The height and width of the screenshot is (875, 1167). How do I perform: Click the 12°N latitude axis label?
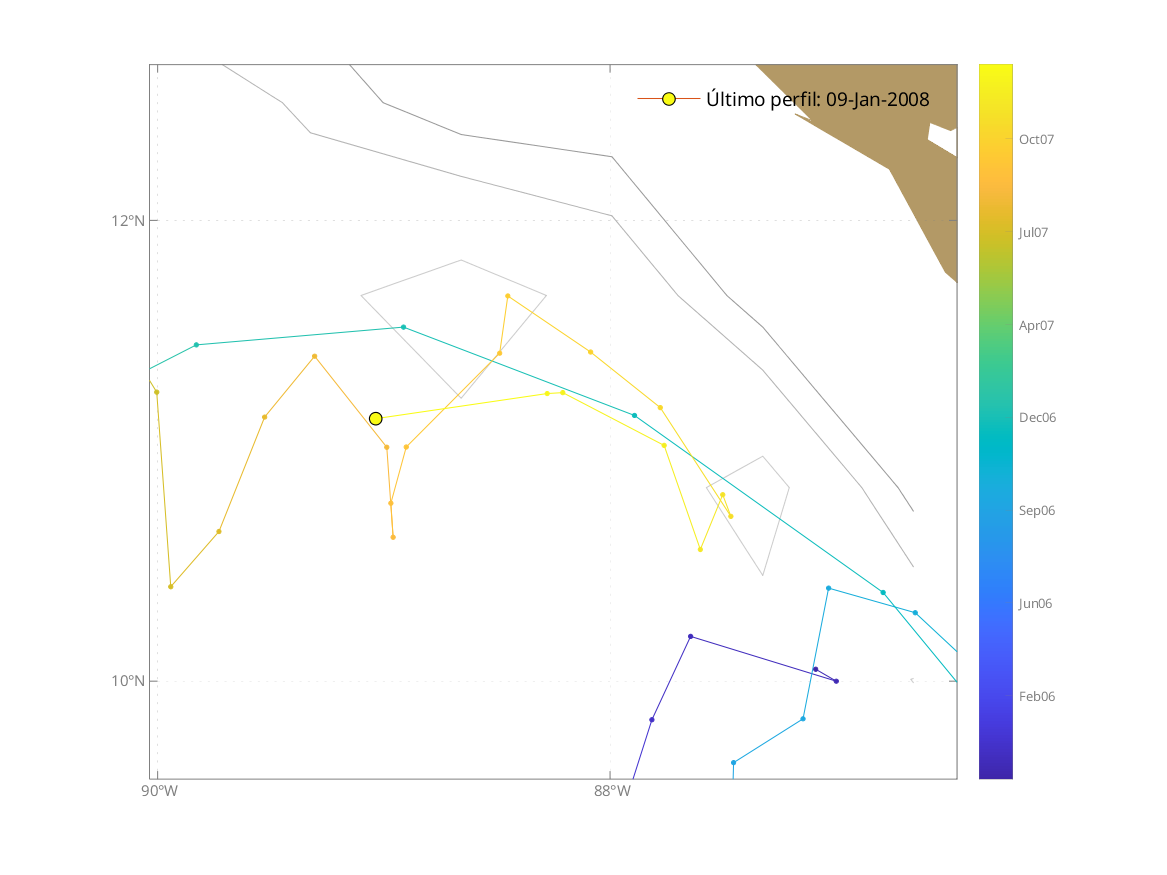[x=126, y=220]
